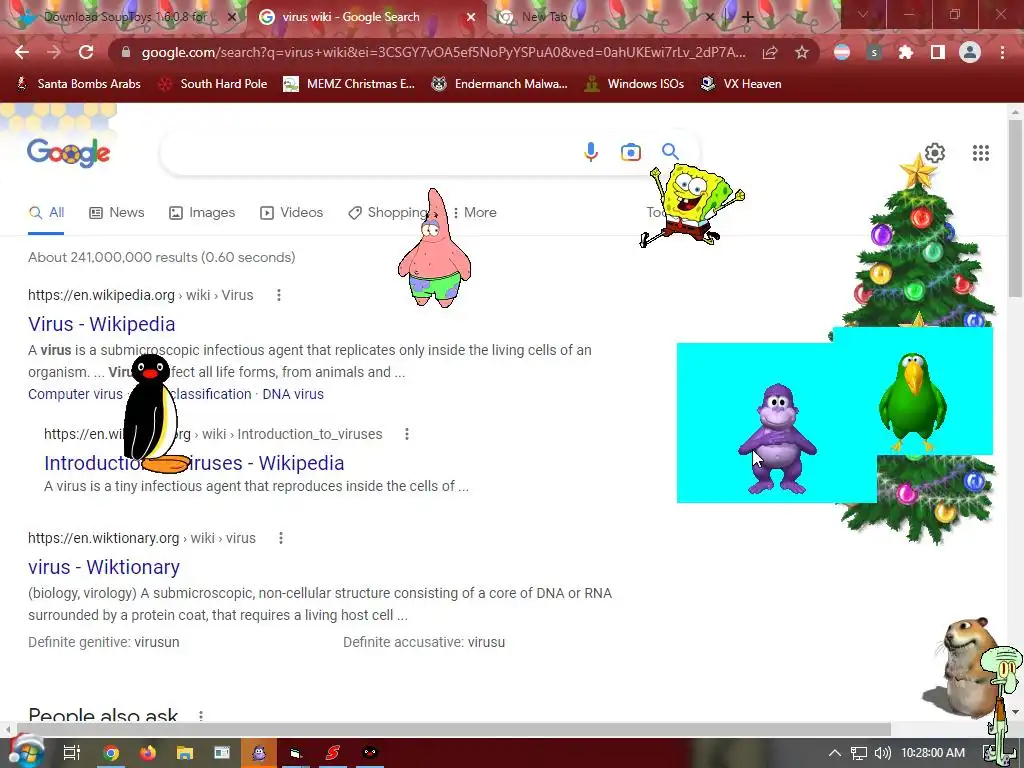The width and height of the screenshot is (1024, 768).
Task: Search by image with the camera icon
Action: tap(630, 152)
